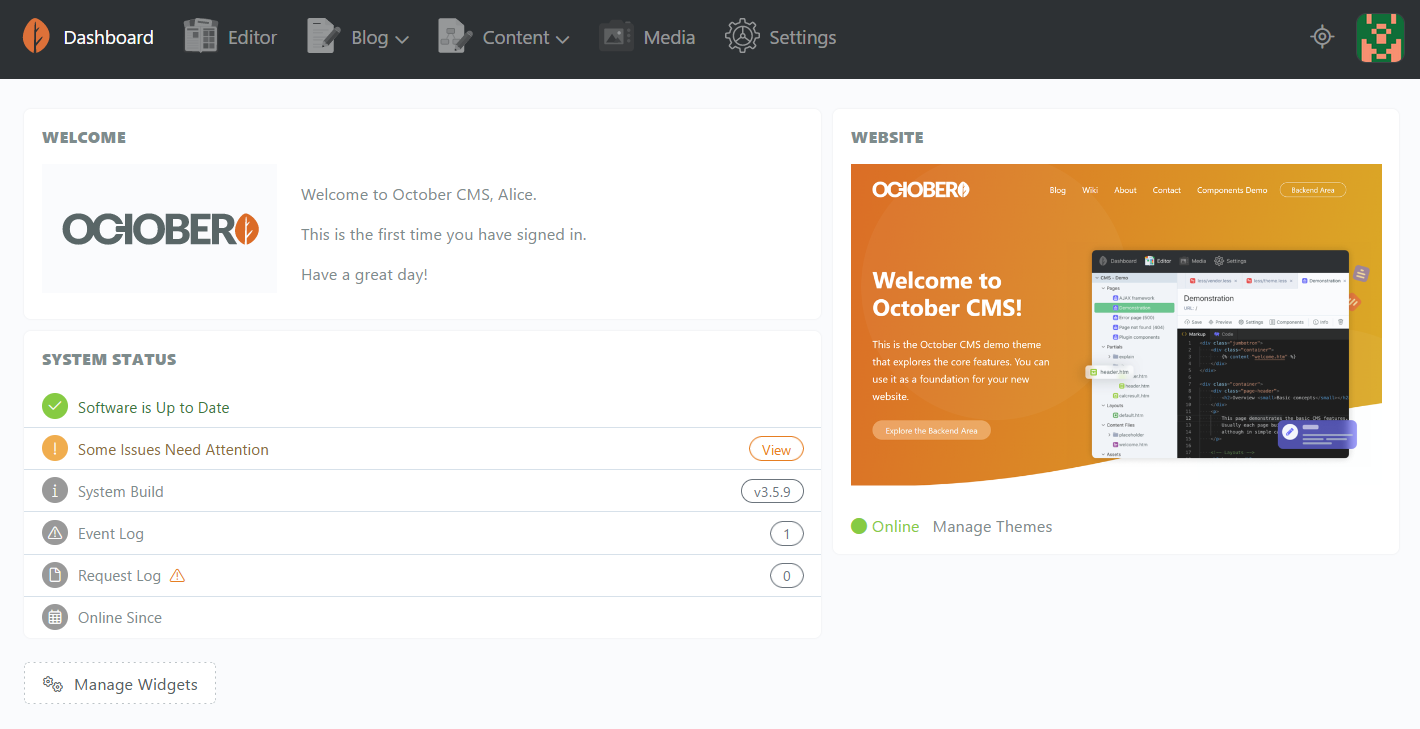
Task: Click the green checkmark status icon
Action: pos(55,407)
